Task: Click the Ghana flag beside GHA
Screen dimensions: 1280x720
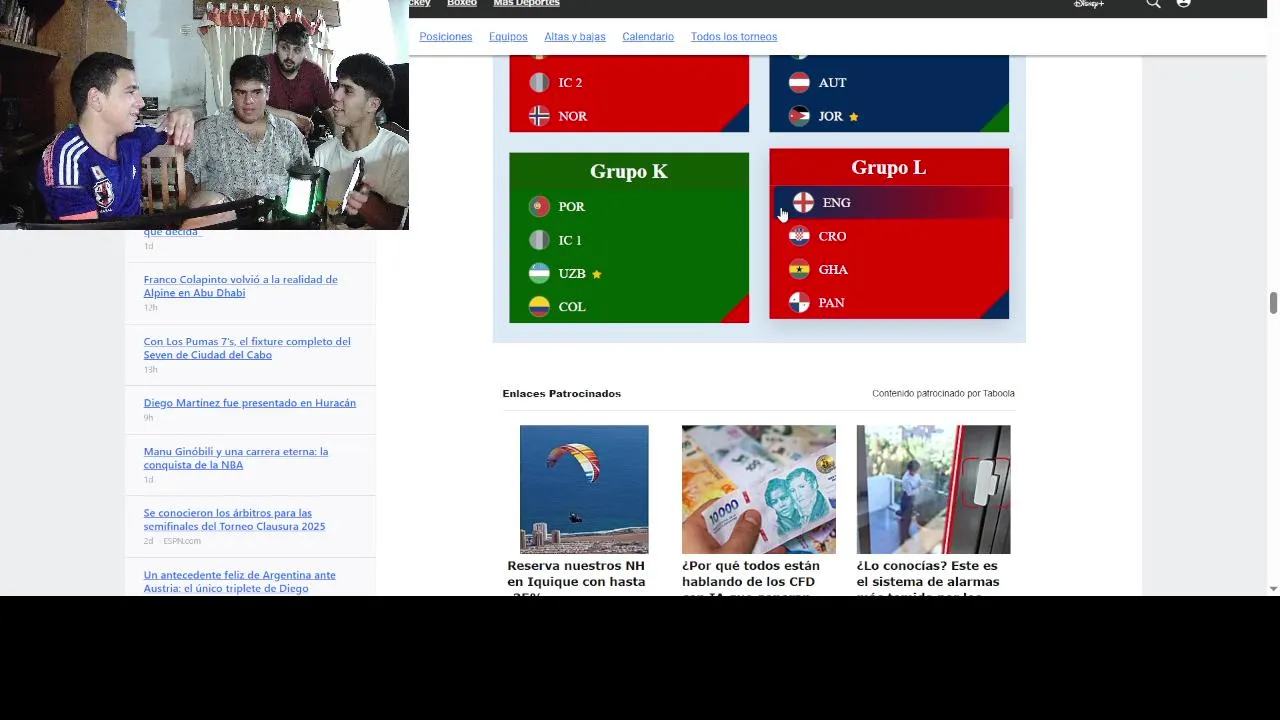Action: pos(799,270)
